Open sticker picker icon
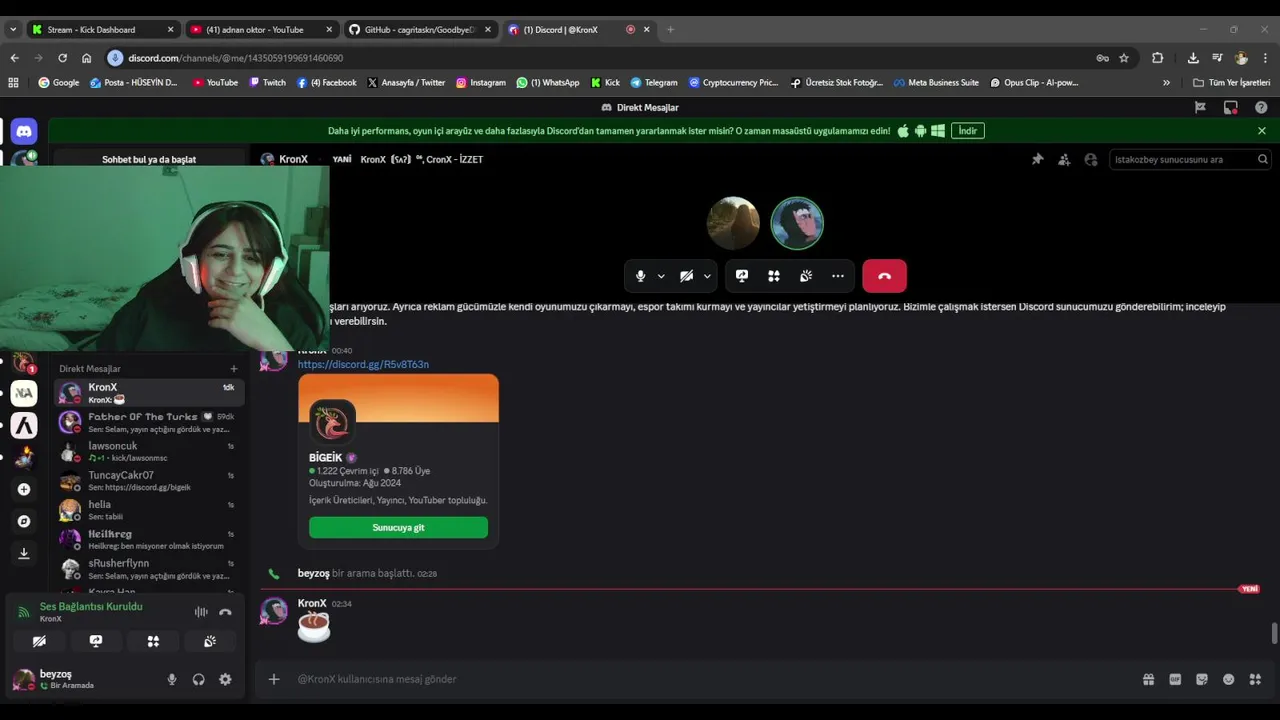Screen dimensions: 1280x720 coord(1202,679)
